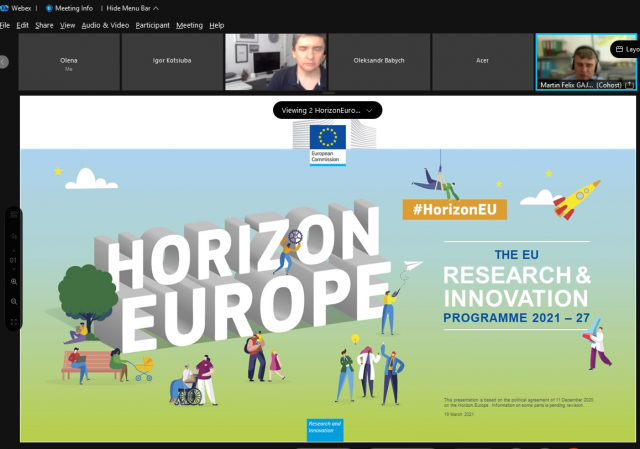
Task: Click the 'THE EU' heading on the slide
Action: [516, 255]
